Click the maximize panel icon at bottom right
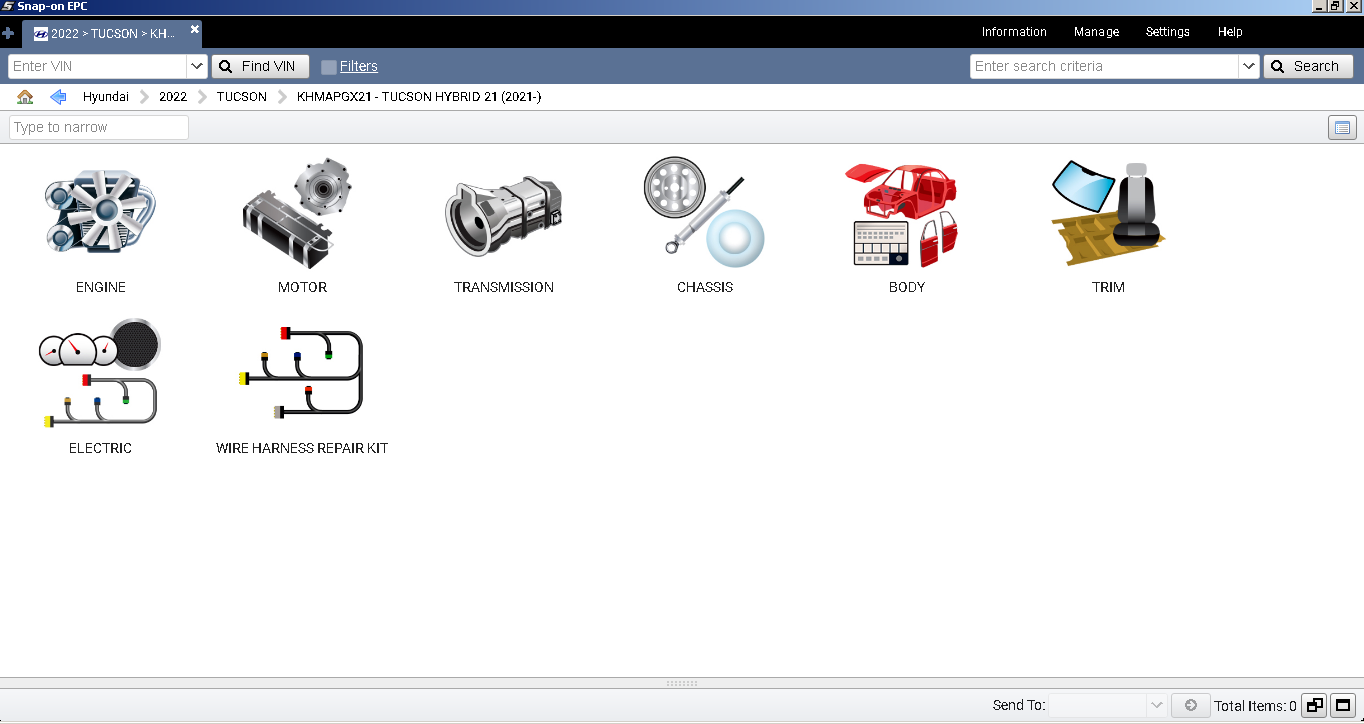Screen dimensions: 1364x724 (x=1343, y=705)
